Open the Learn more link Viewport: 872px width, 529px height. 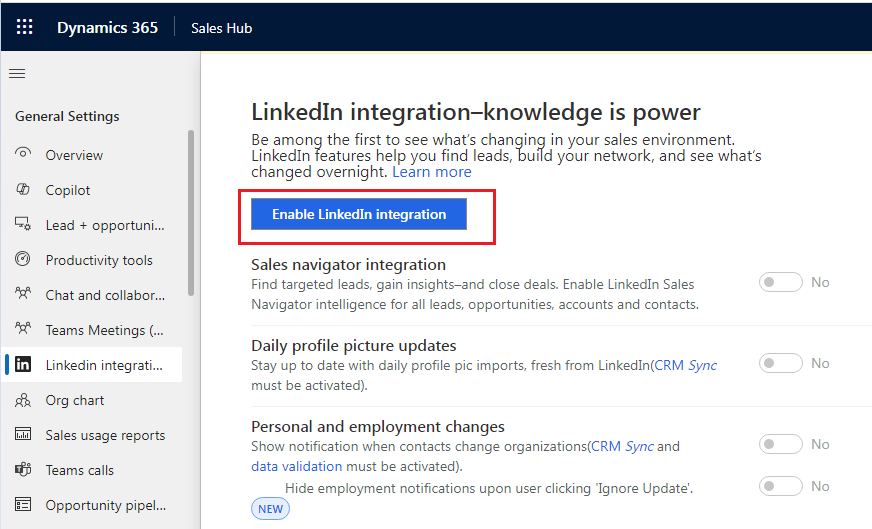(432, 172)
